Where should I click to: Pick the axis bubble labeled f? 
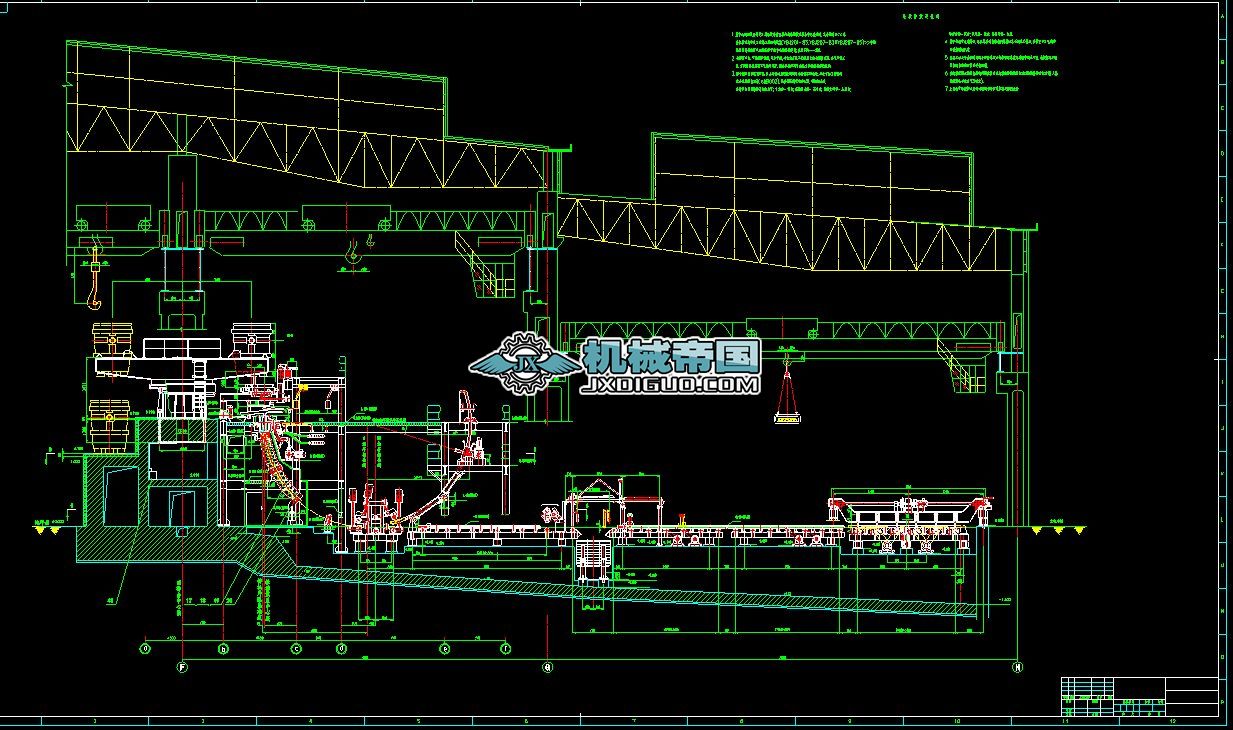pyautogui.click(x=506, y=648)
